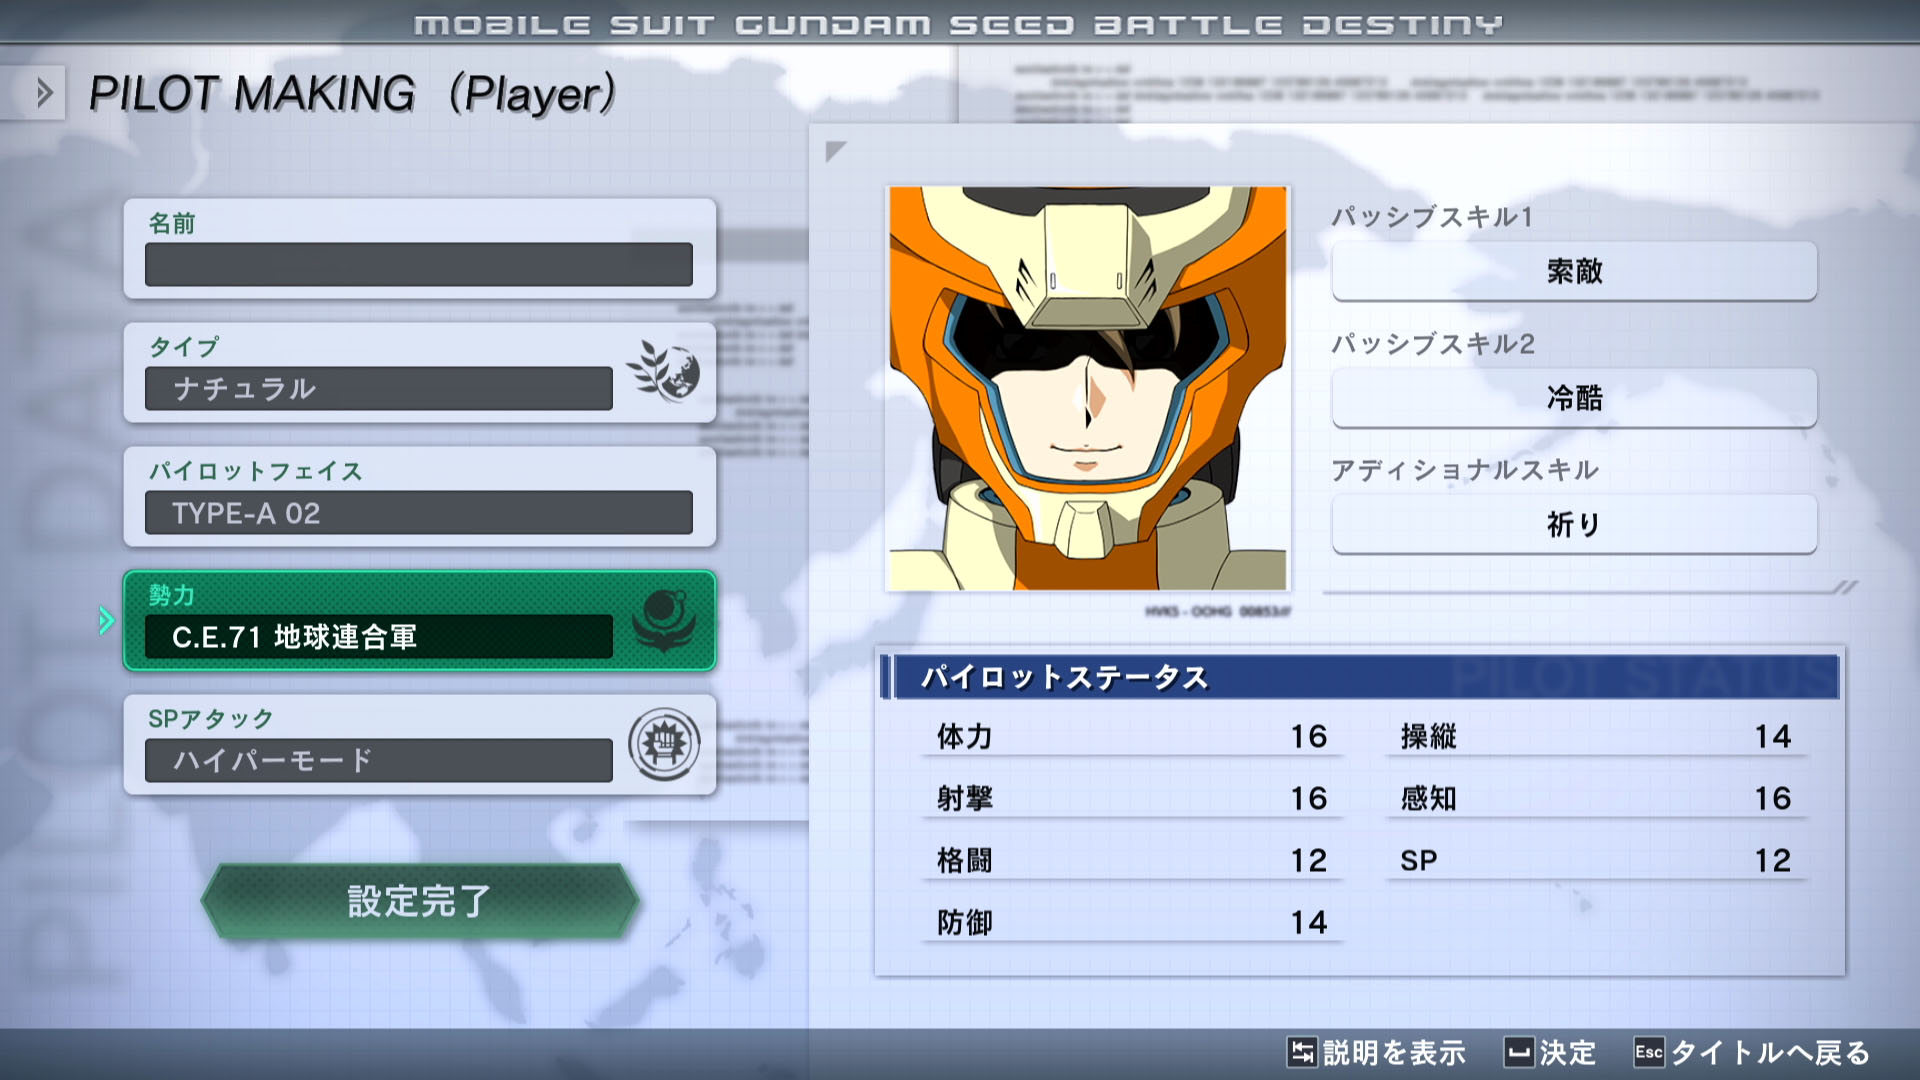Screen dimensions: 1920x1080
Task: Click the spacebar confirm key icon
Action: pyautogui.click(x=1518, y=1052)
